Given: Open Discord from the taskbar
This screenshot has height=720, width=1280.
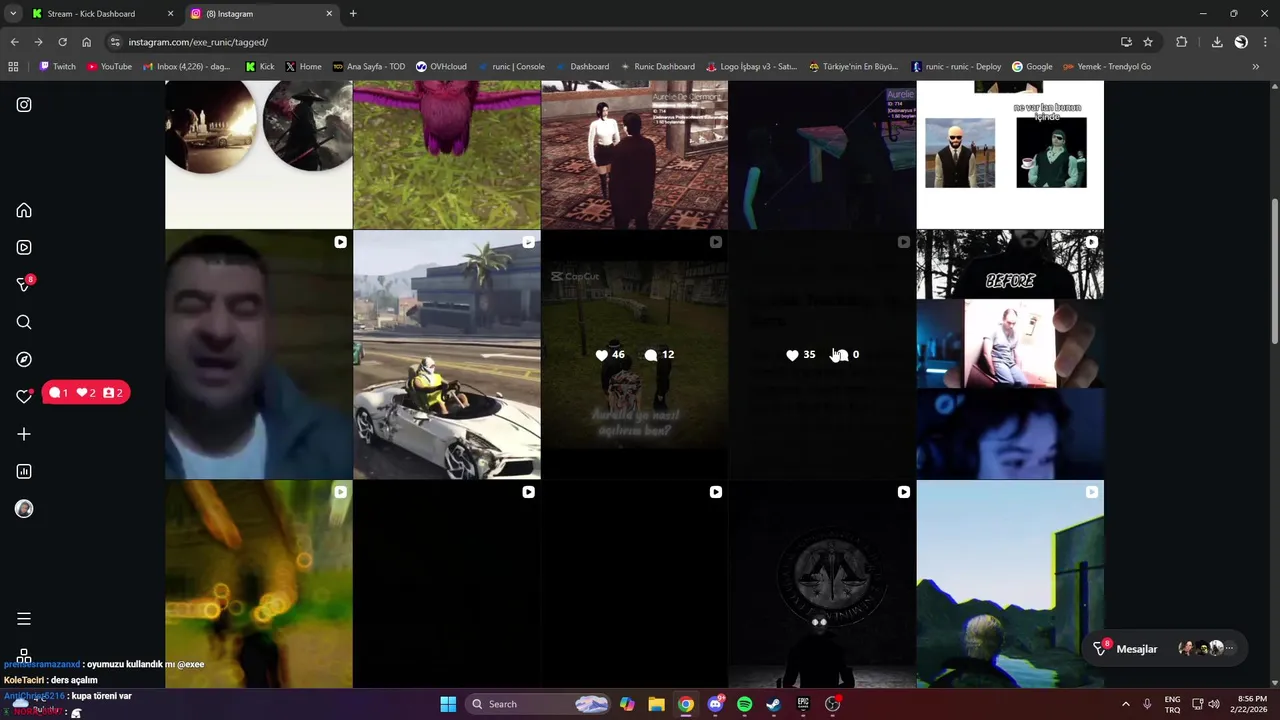Looking at the screenshot, I should [715, 704].
